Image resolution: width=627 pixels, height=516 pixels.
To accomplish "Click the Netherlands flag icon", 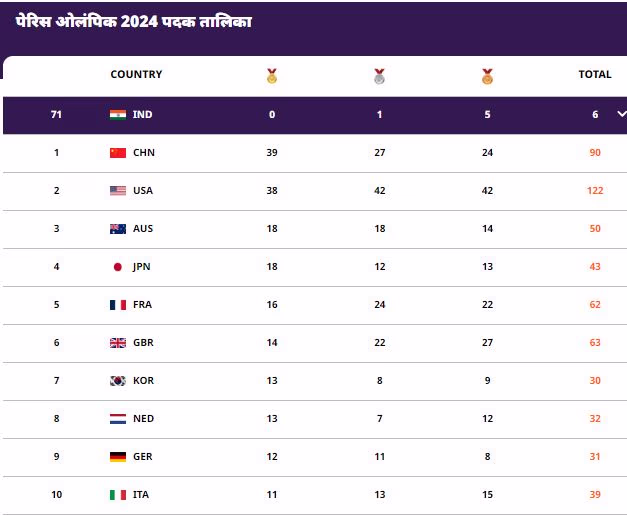I will [118, 419].
